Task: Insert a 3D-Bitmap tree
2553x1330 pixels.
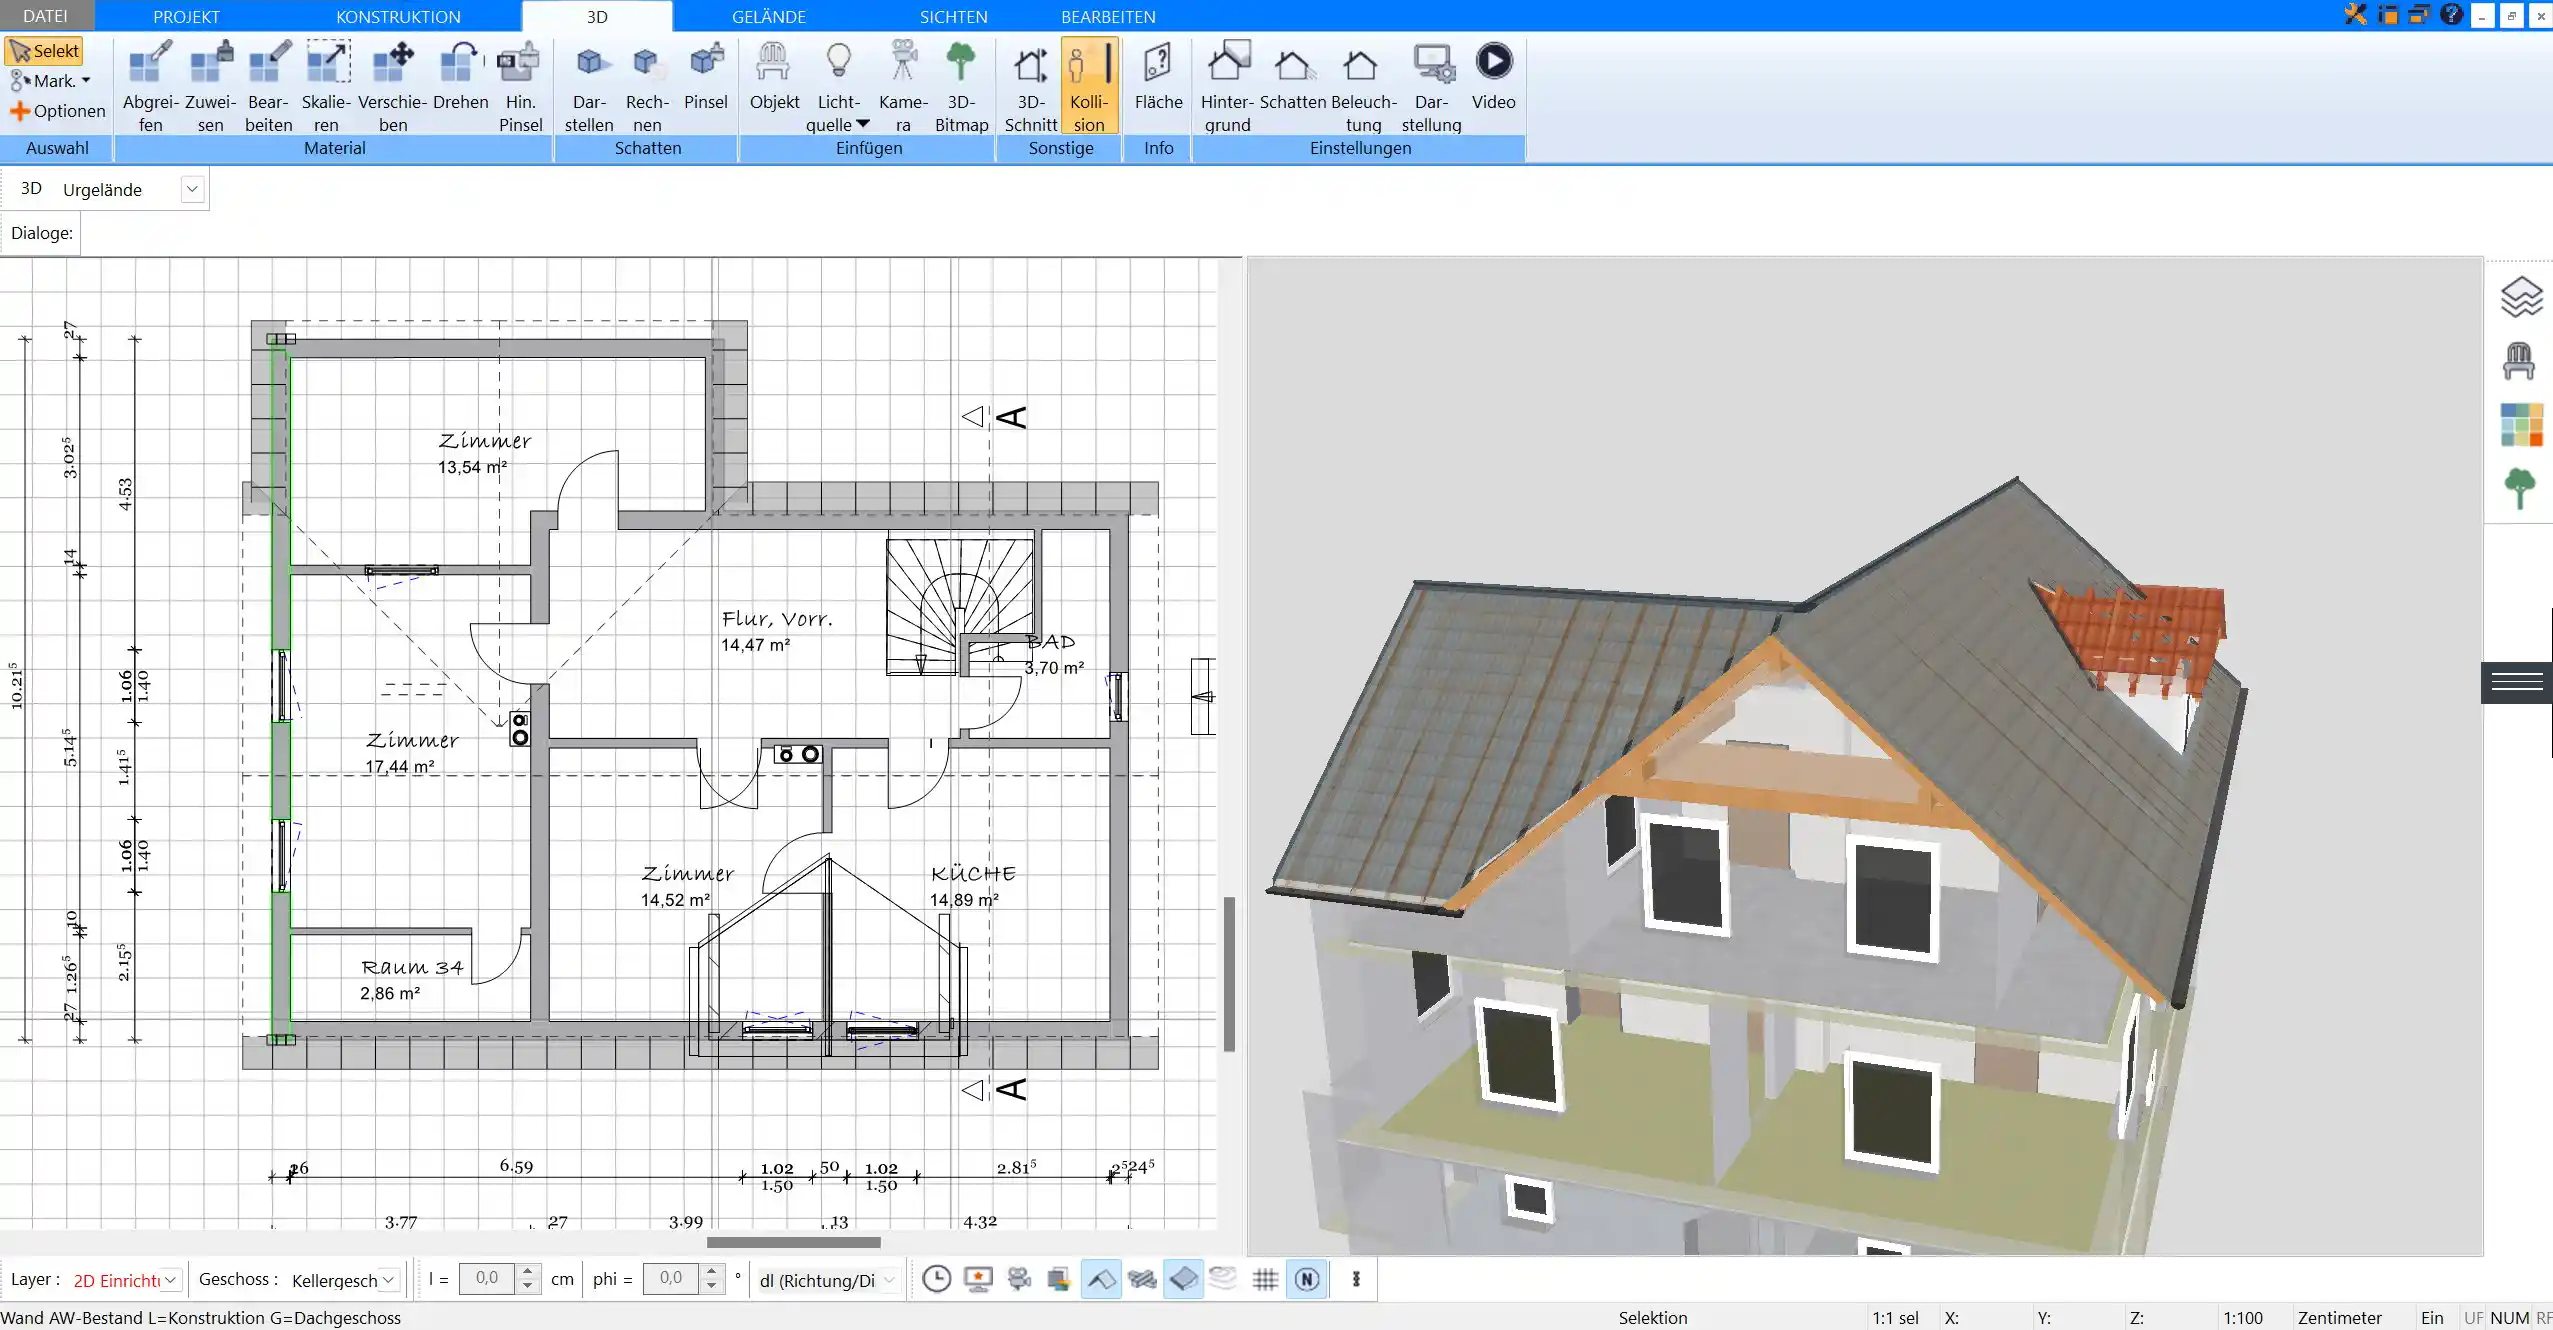Action: click(961, 87)
